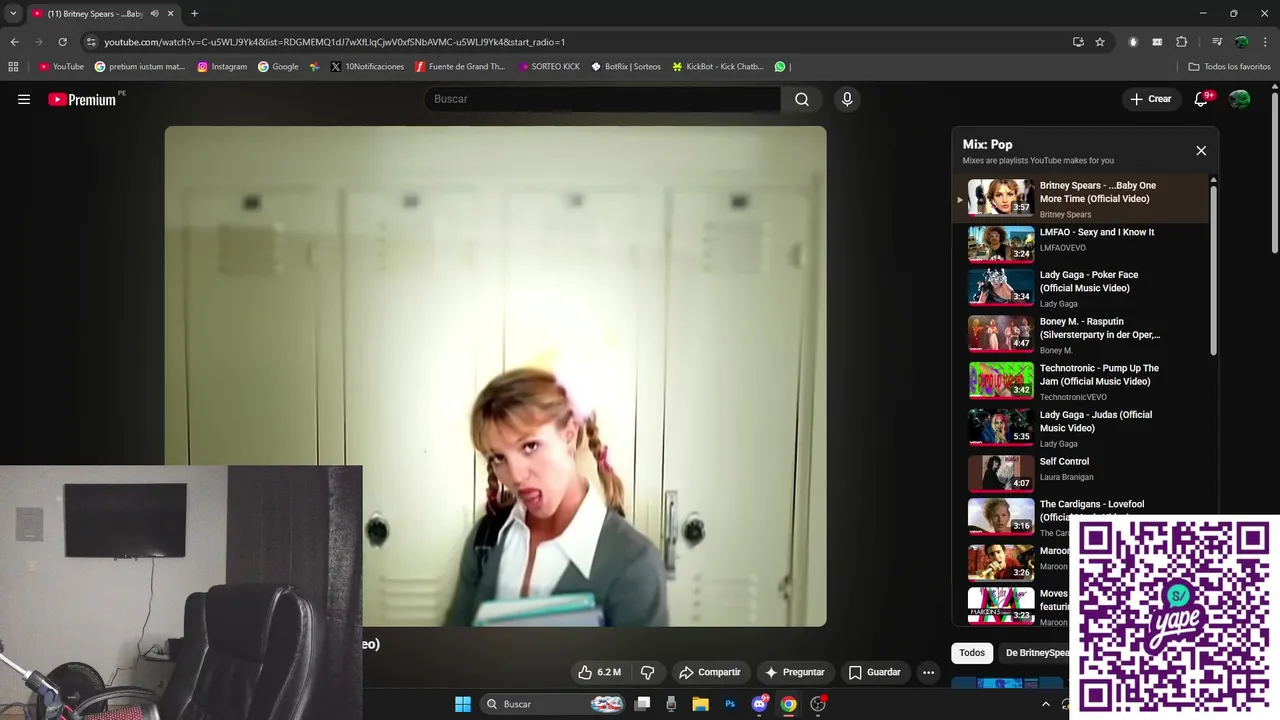1280x720 pixels.
Task: Click the address bar URL
Action: [335, 42]
